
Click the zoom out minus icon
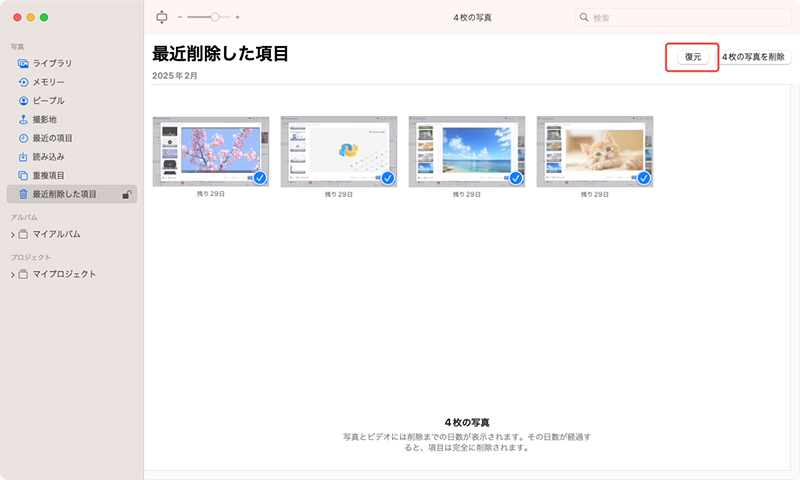pyautogui.click(x=180, y=17)
